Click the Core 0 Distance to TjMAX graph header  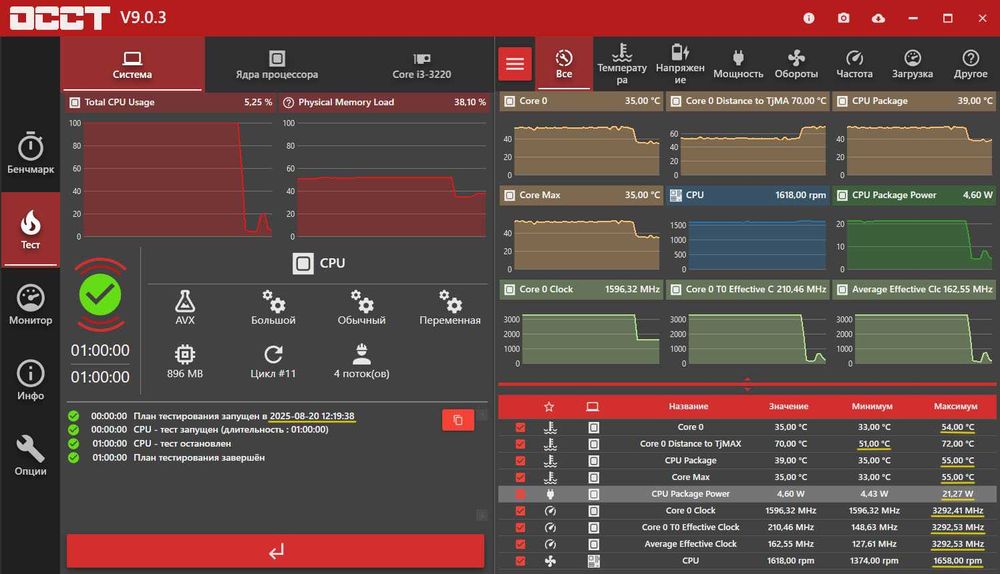[747, 101]
